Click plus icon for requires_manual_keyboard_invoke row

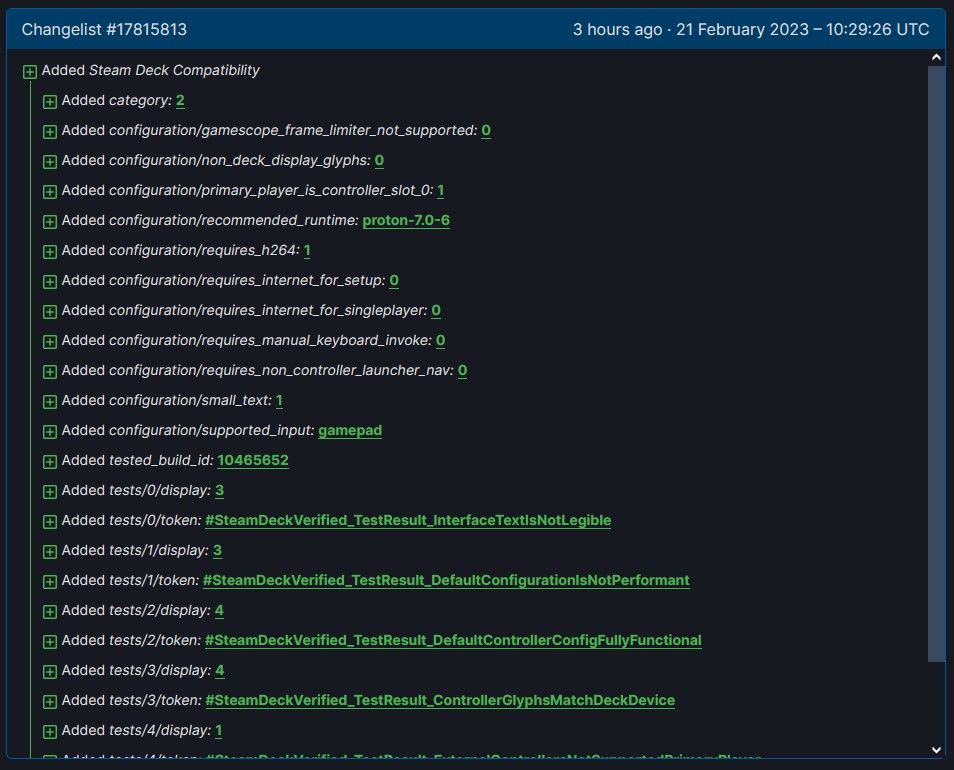pos(50,342)
